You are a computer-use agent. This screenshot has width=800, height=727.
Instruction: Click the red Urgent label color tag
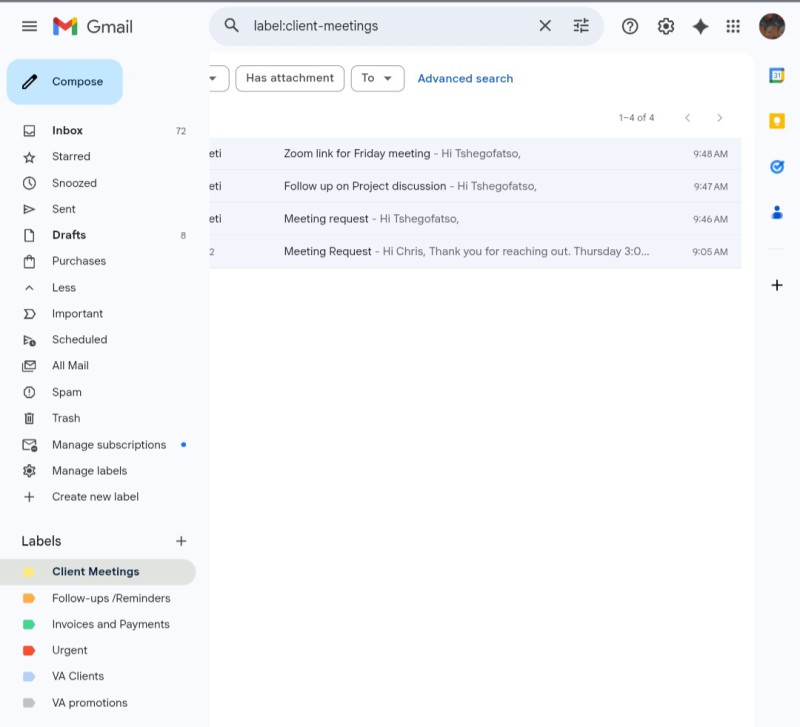29,650
